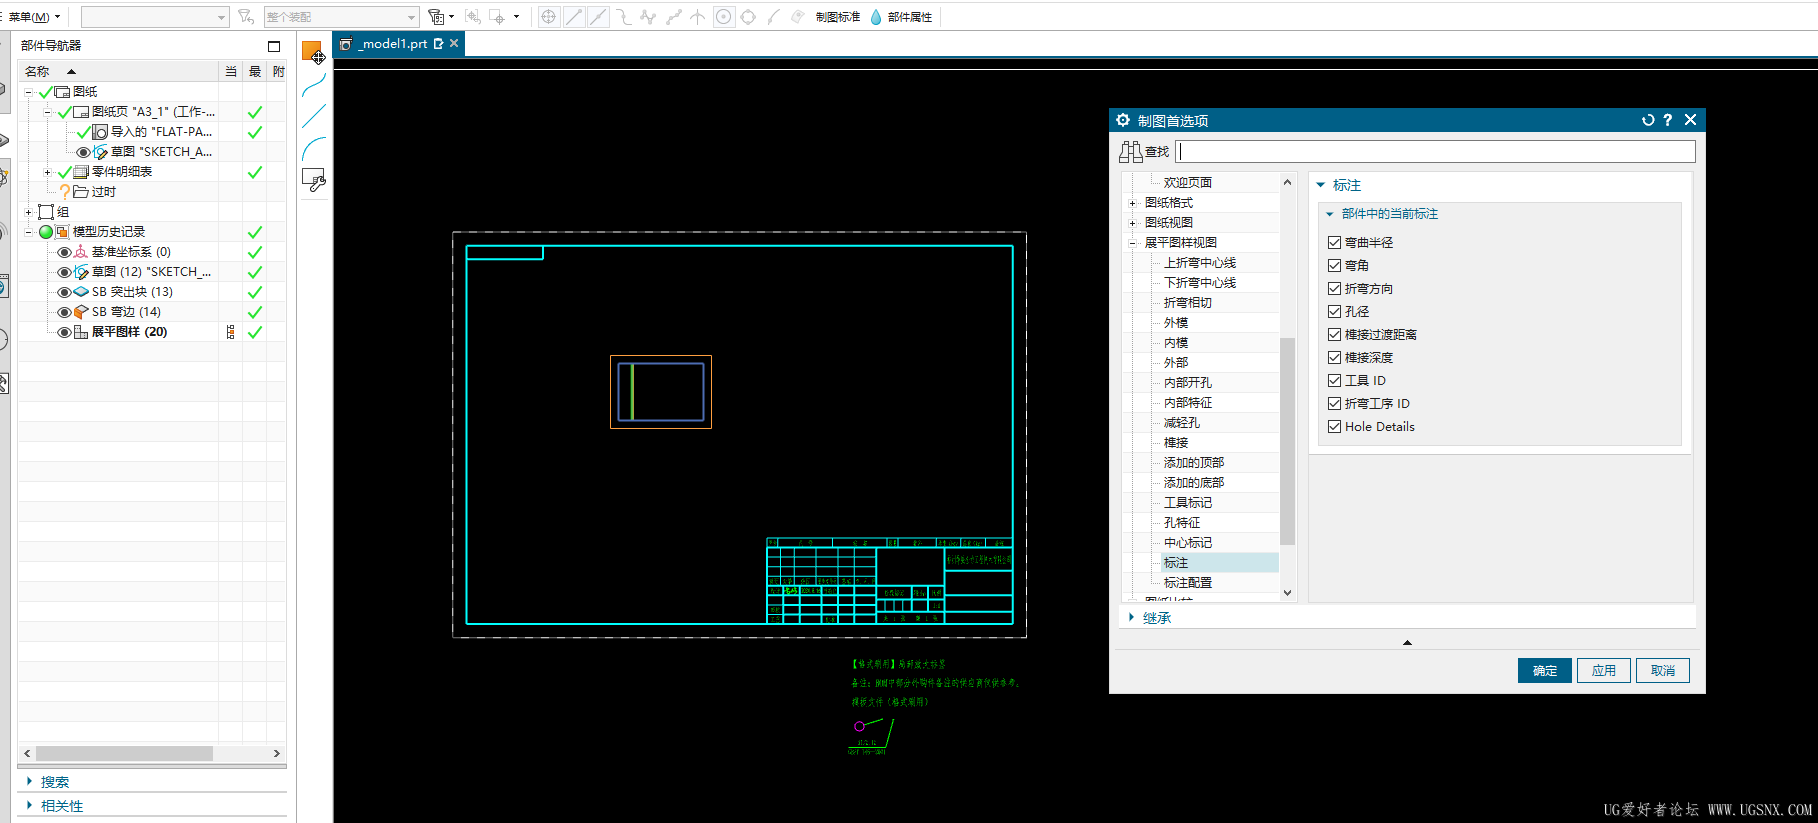Click the SB tab feature icon row (13)
This screenshot has width=1818, height=823.
coord(81,292)
